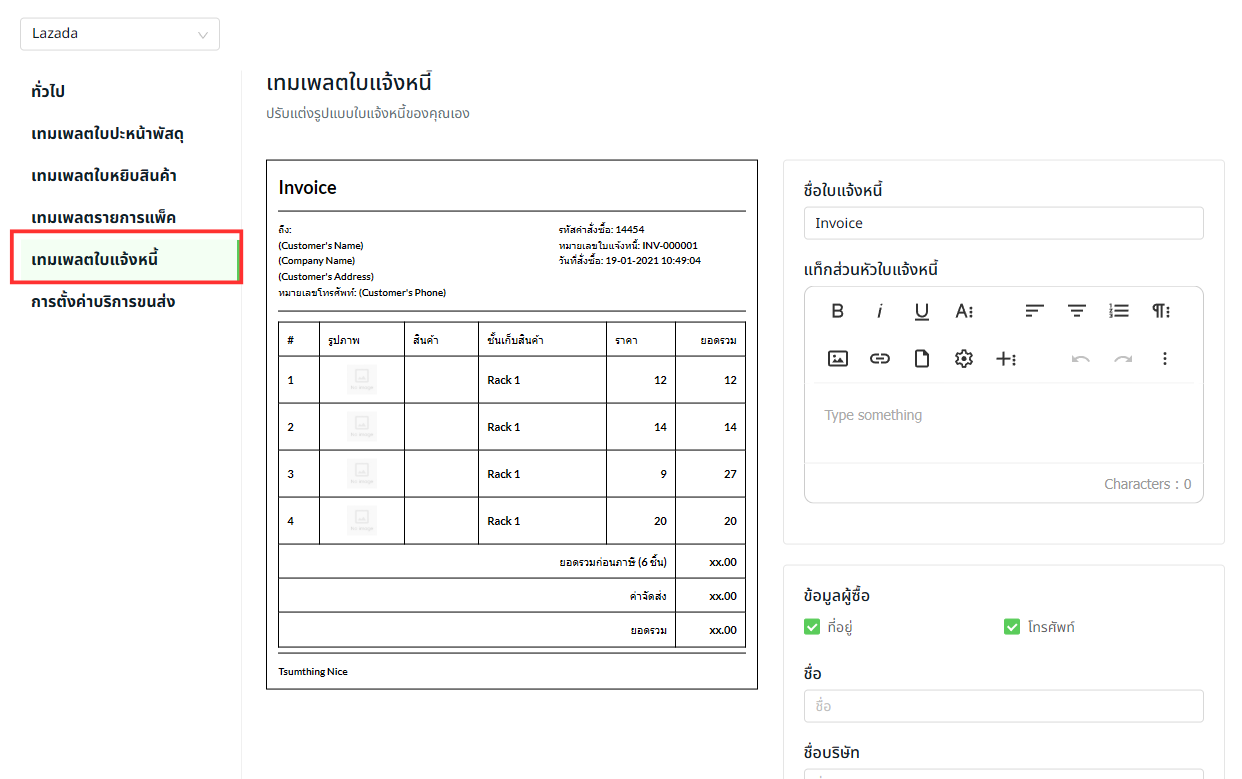Click the gear icon in editor toolbar
Viewport: 1242px width, 779px height.
point(964,359)
